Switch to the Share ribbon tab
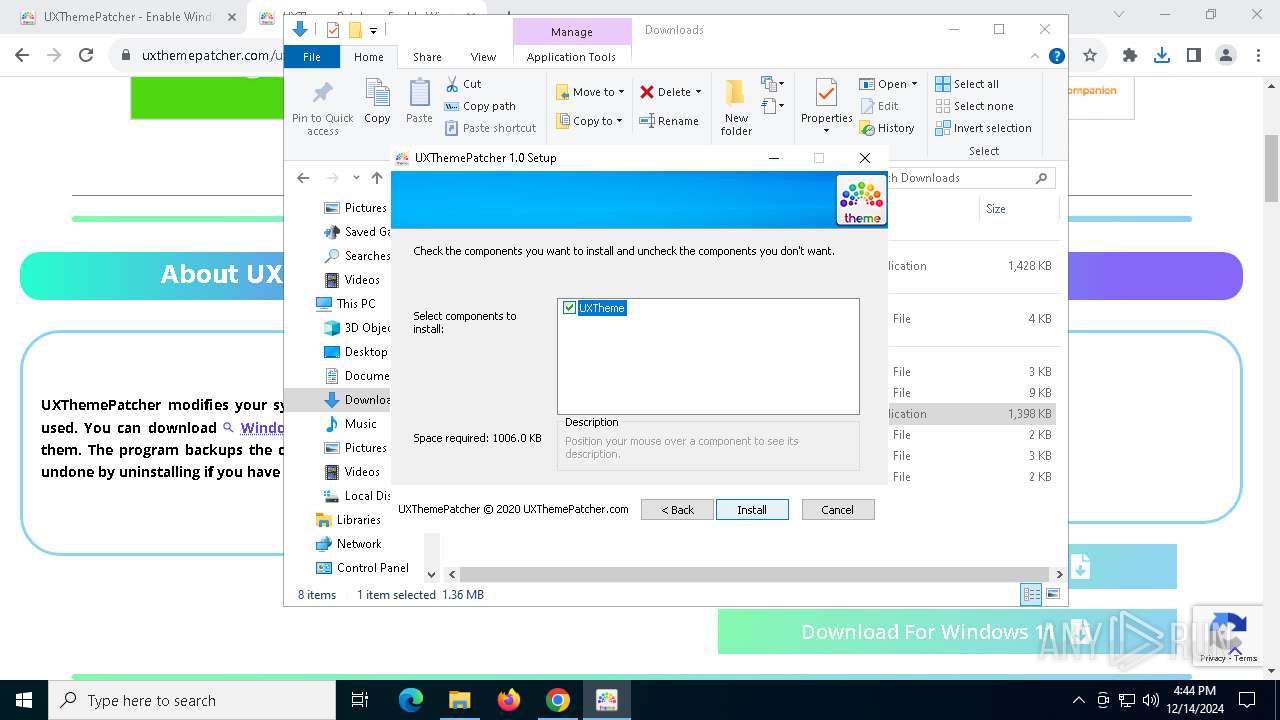The width and height of the screenshot is (1280, 720). (x=427, y=57)
